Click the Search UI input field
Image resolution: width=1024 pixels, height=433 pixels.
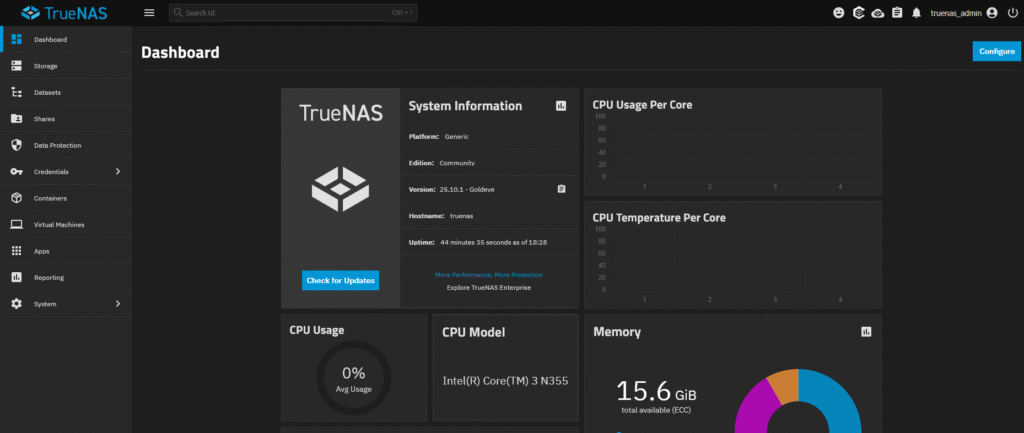[293, 12]
